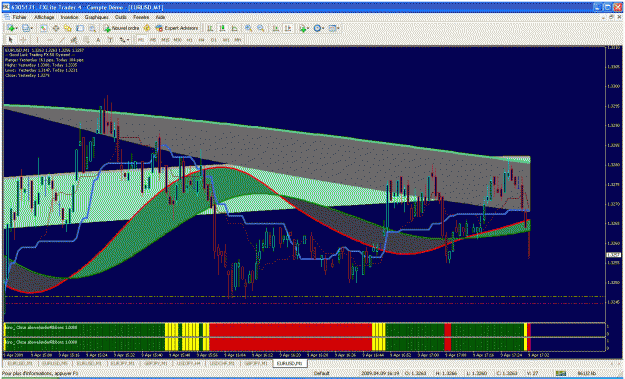This screenshot has height=379, width=625.
Task: Switch to the H1 timeframe
Action: coord(190,39)
